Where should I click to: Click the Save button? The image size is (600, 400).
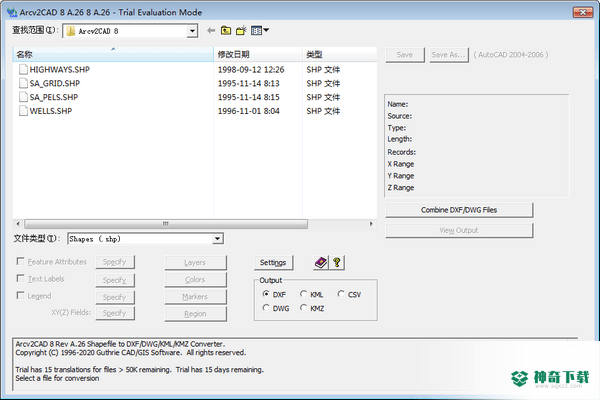click(x=405, y=55)
